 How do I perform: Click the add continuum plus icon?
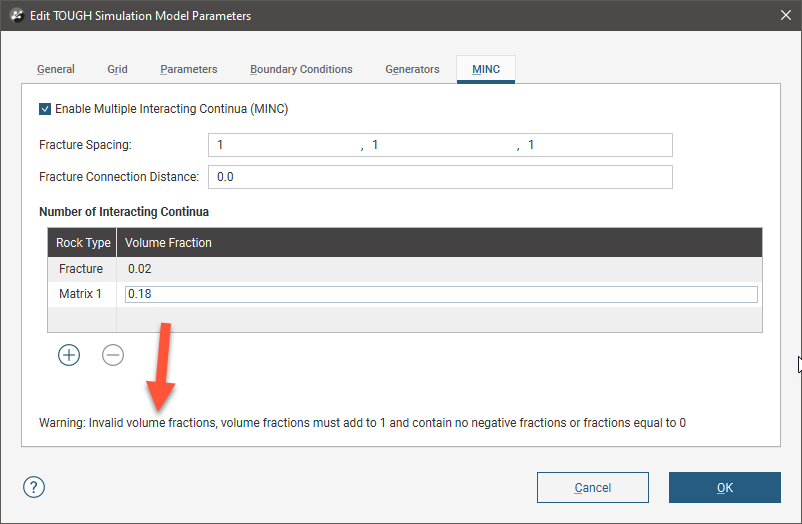69,355
